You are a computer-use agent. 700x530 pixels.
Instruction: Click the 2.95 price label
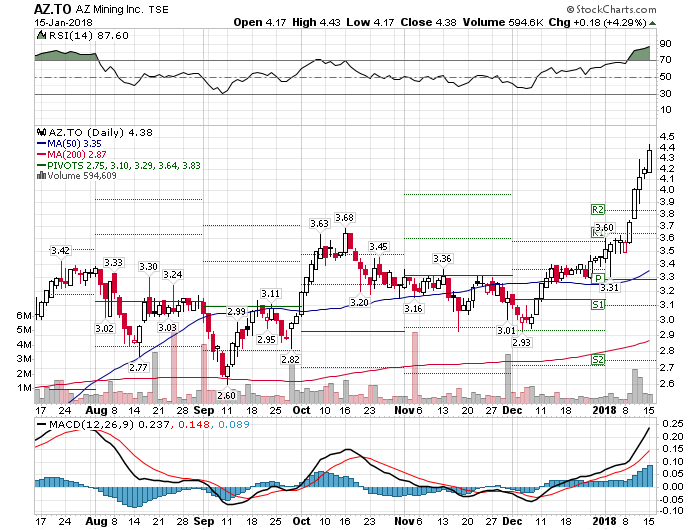[266, 339]
